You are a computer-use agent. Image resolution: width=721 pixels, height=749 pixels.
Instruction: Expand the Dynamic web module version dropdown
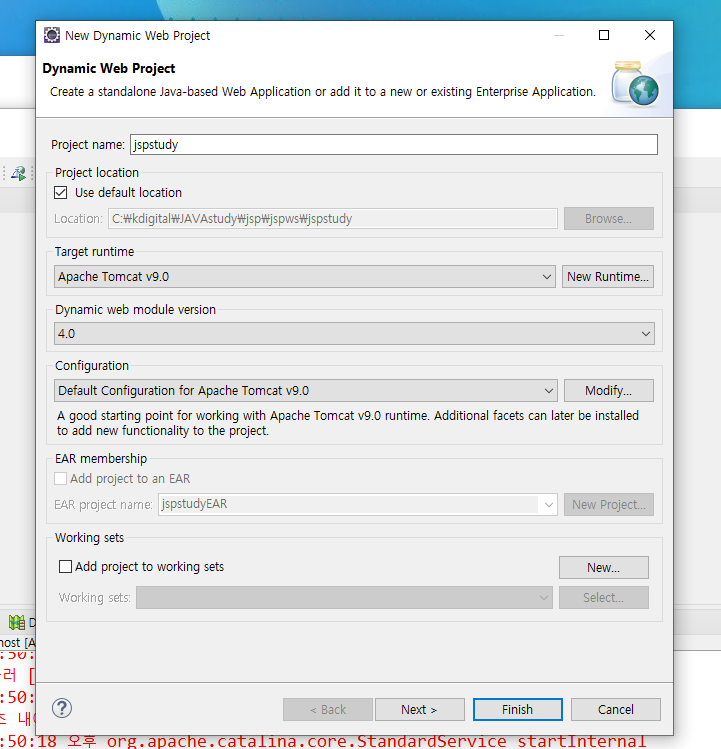[354, 333]
